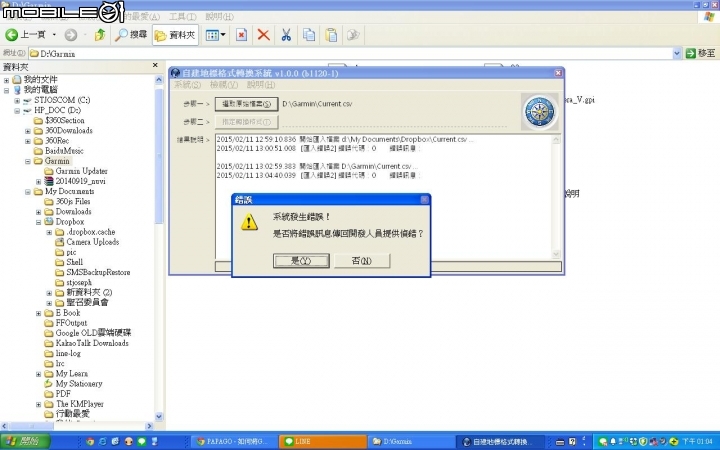Click the page-with-red-x toolbar icon
The width and height of the screenshot is (720, 450).
point(242,35)
